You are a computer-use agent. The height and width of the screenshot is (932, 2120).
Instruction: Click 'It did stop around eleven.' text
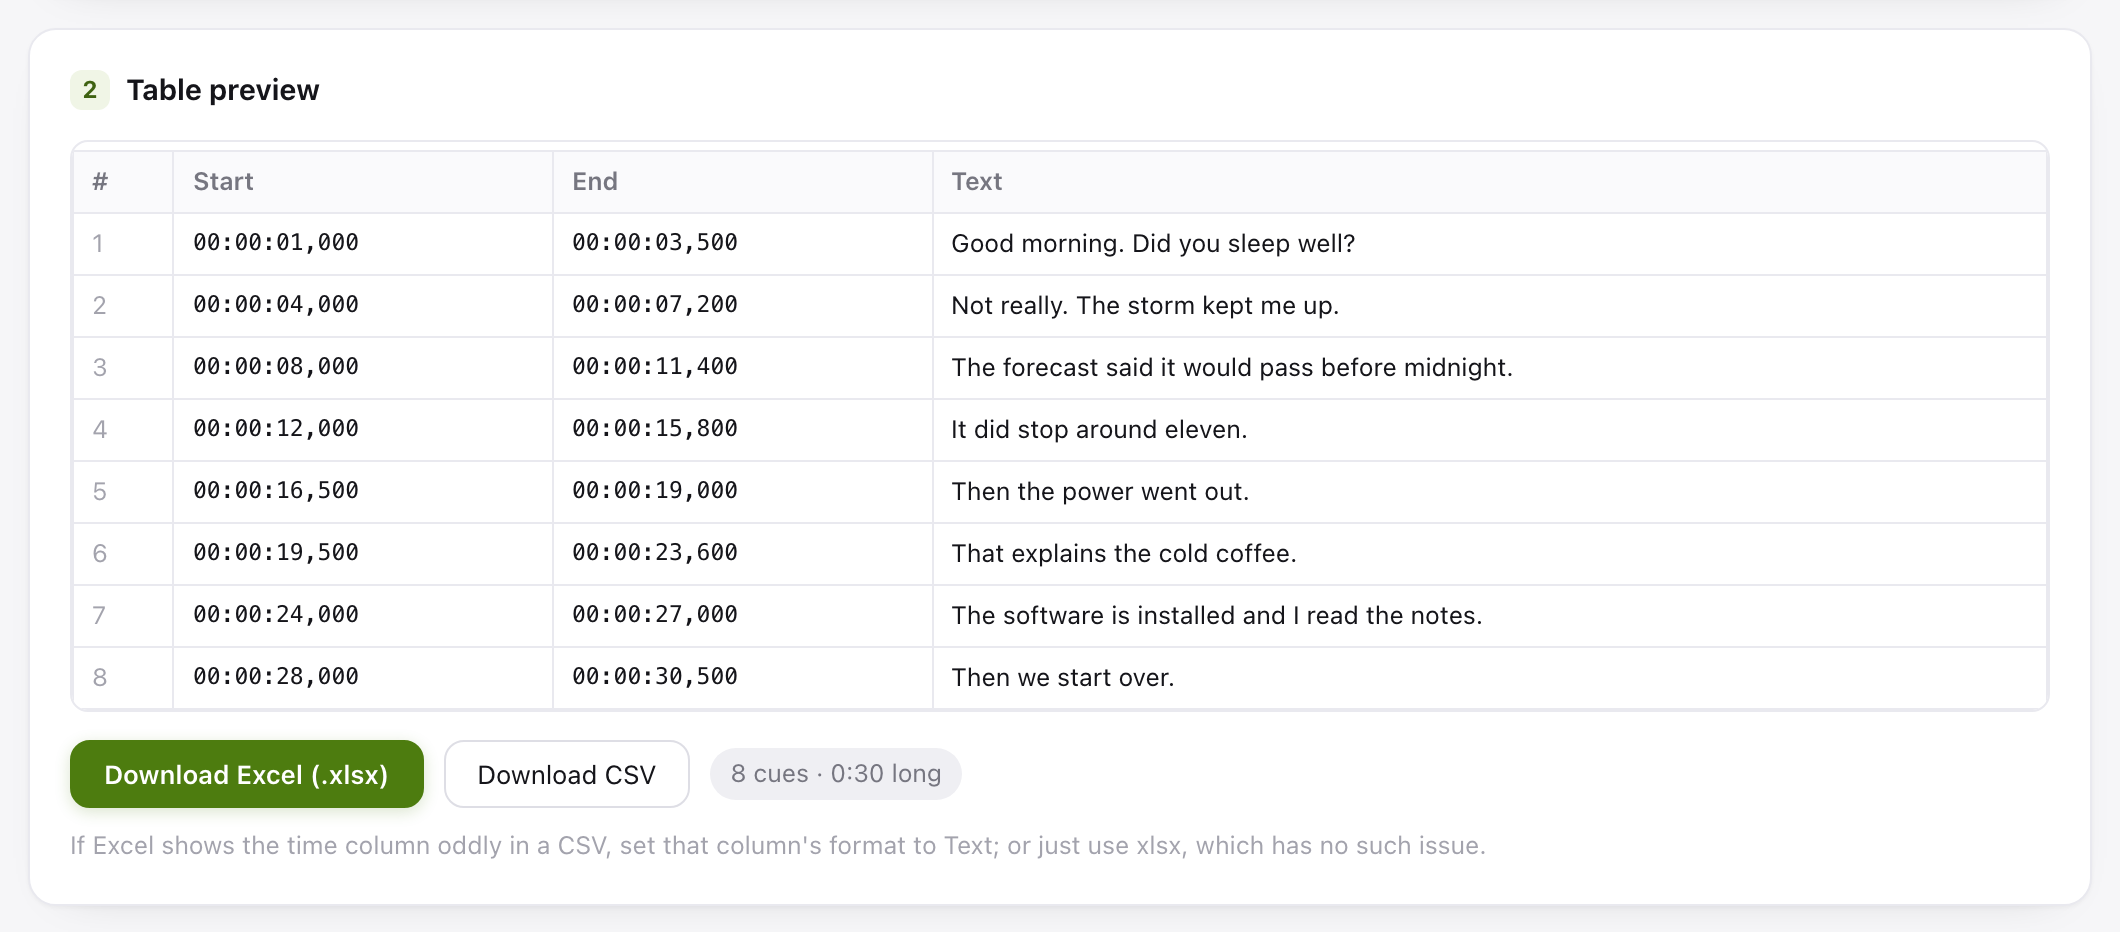(x=1099, y=430)
